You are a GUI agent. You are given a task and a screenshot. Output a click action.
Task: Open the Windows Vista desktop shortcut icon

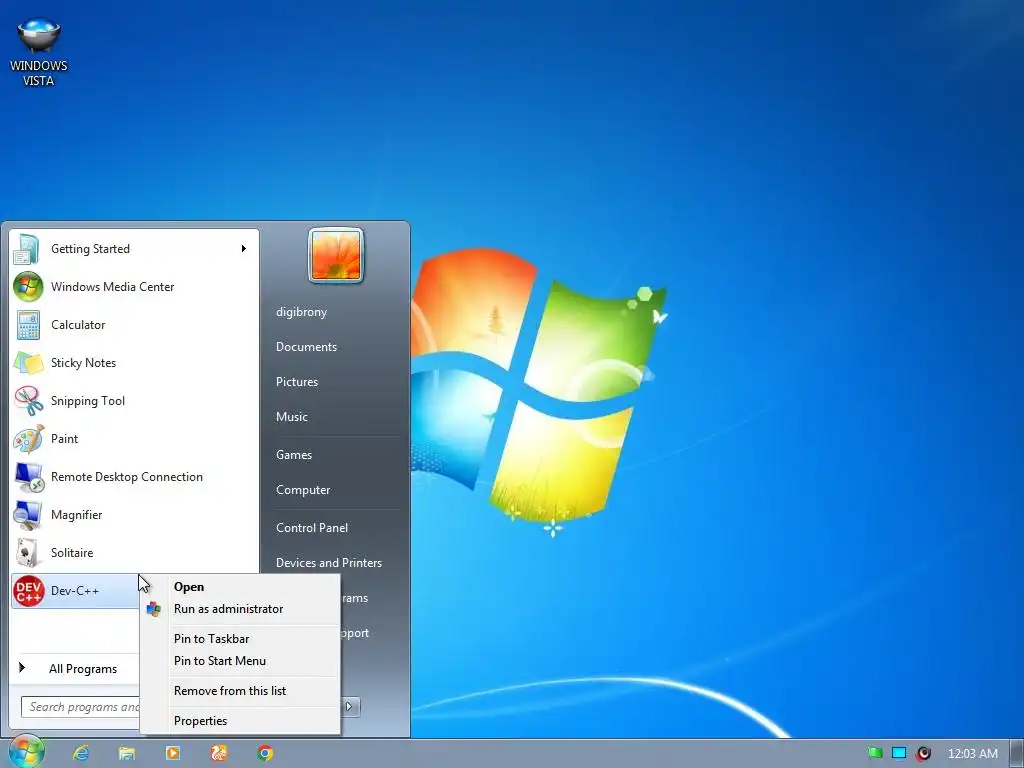38,36
